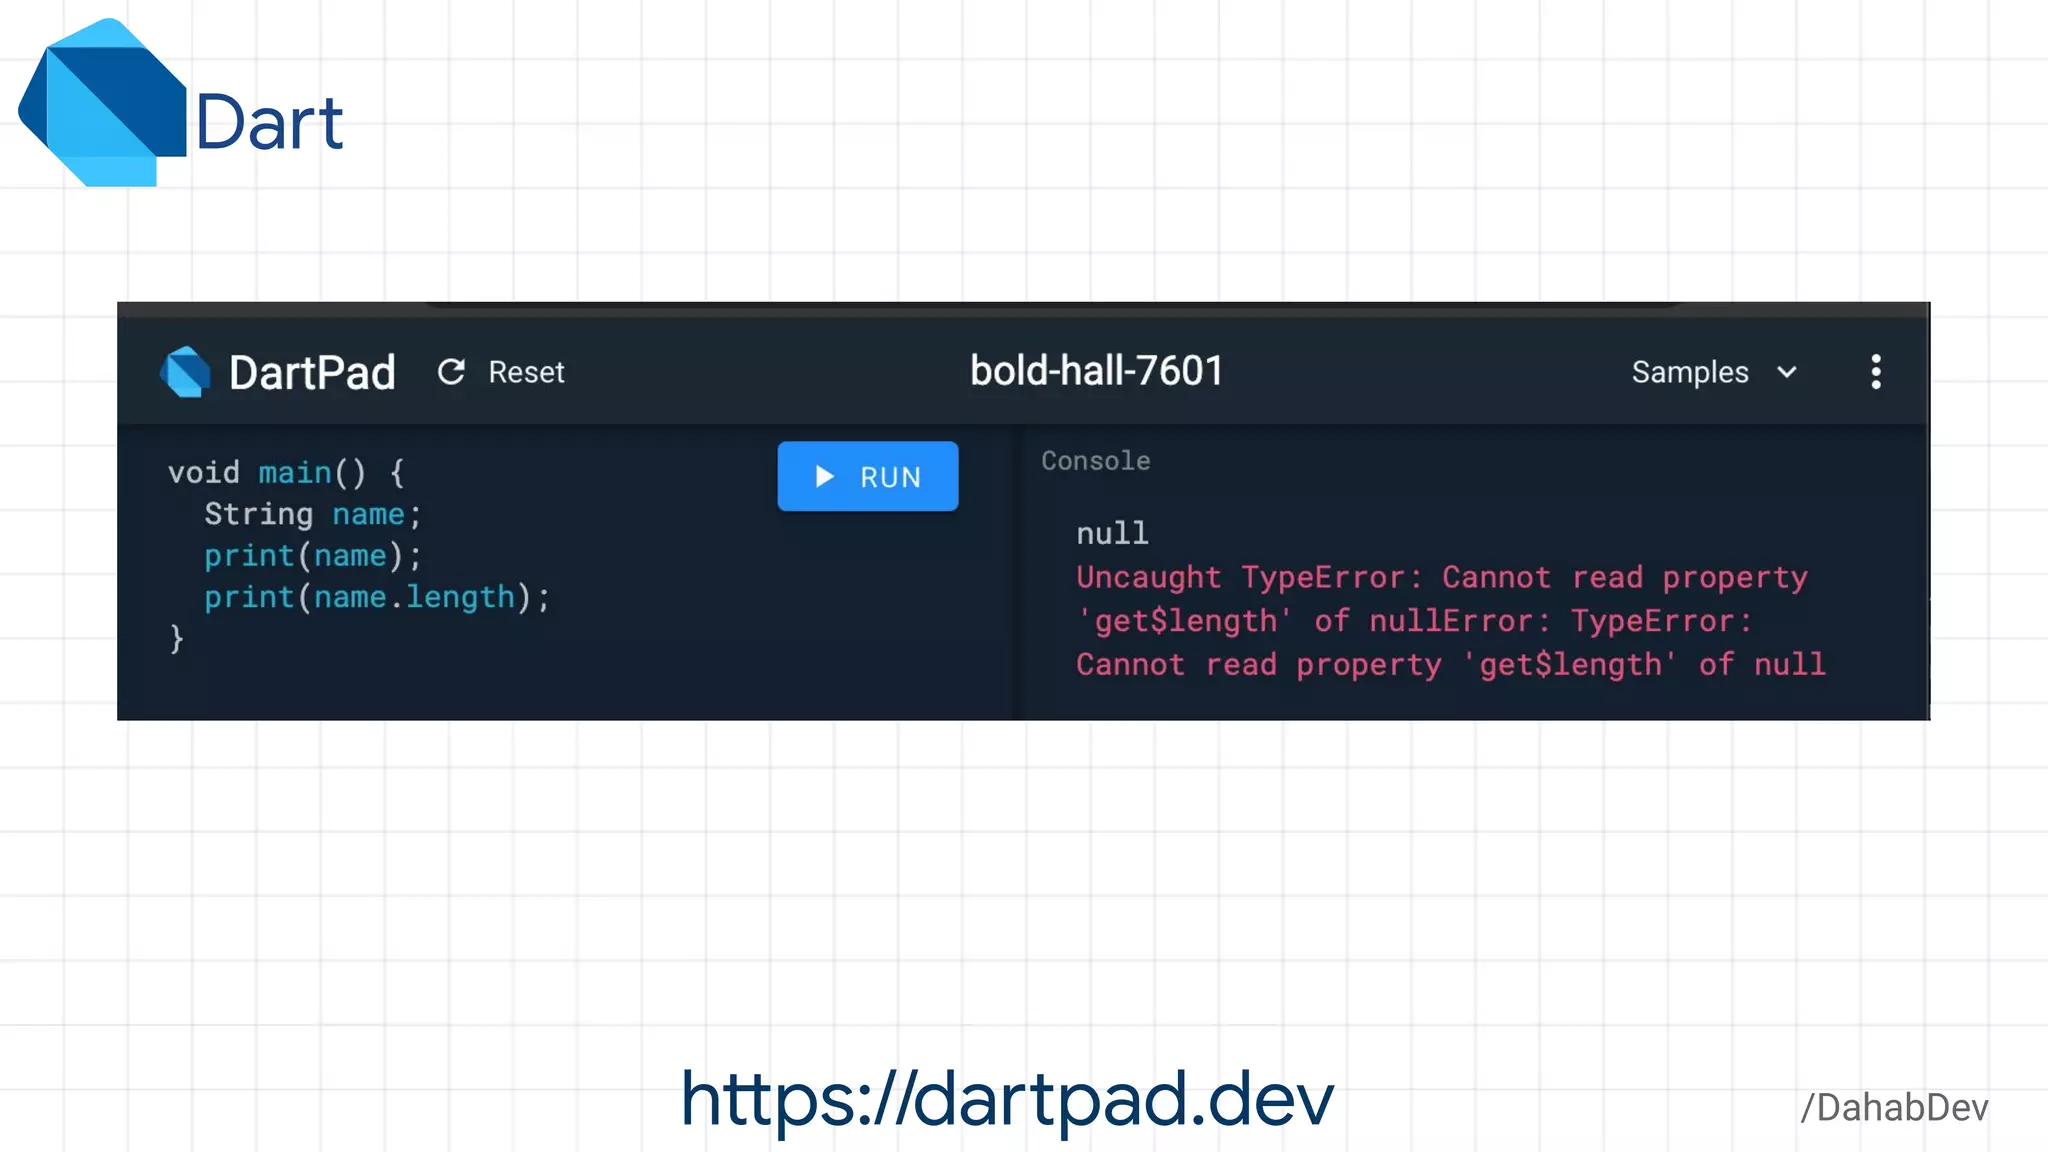The height and width of the screenshot is (1152, 2048).
Task: Open the Samples menu label
Action: 1690,372
